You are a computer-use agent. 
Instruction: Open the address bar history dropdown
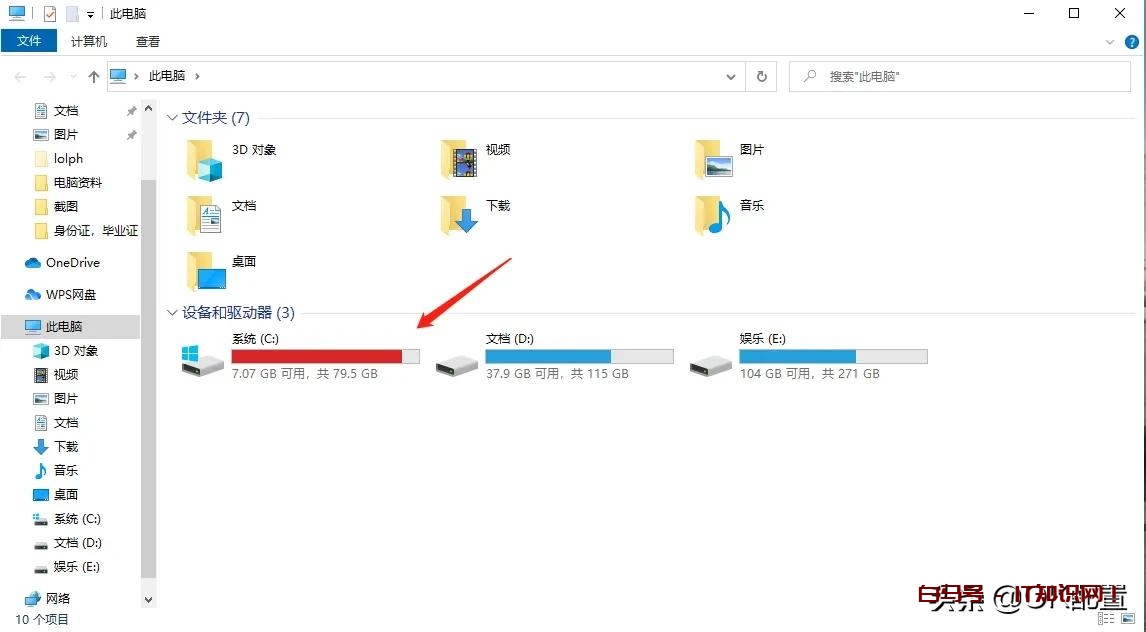tap(731, 76)
